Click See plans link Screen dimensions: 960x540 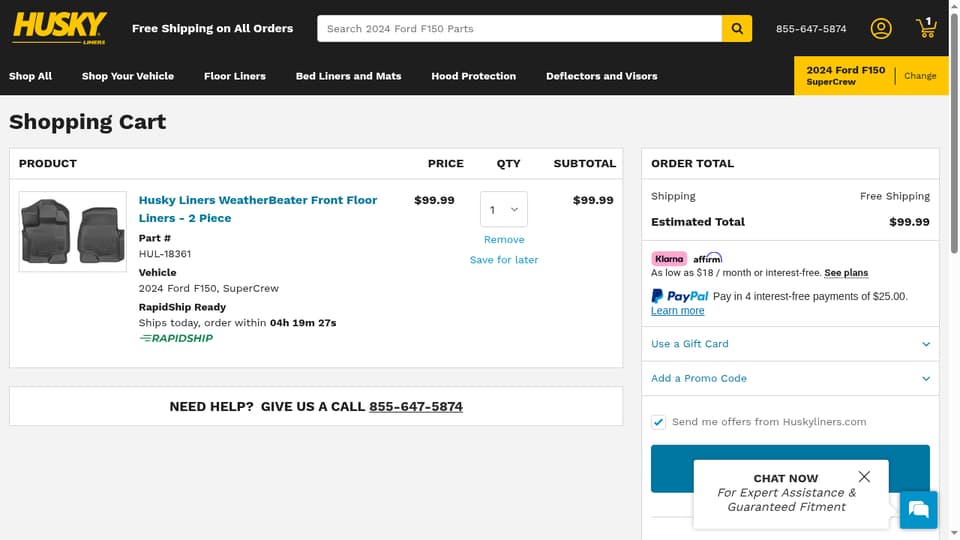point(846,272)
